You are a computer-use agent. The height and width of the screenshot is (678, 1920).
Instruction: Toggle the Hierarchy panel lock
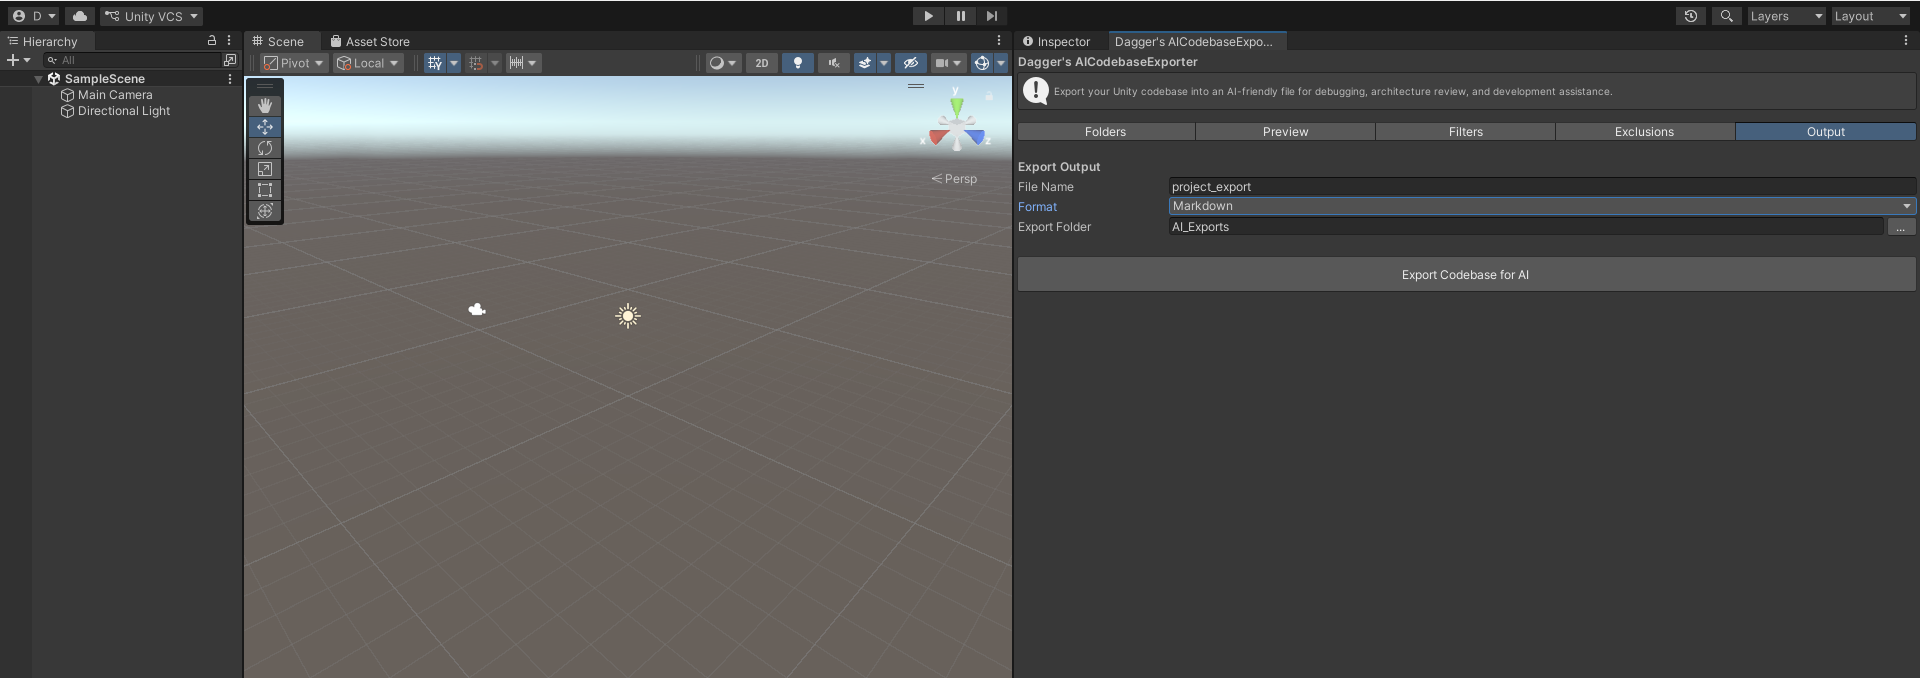[212, 41]
